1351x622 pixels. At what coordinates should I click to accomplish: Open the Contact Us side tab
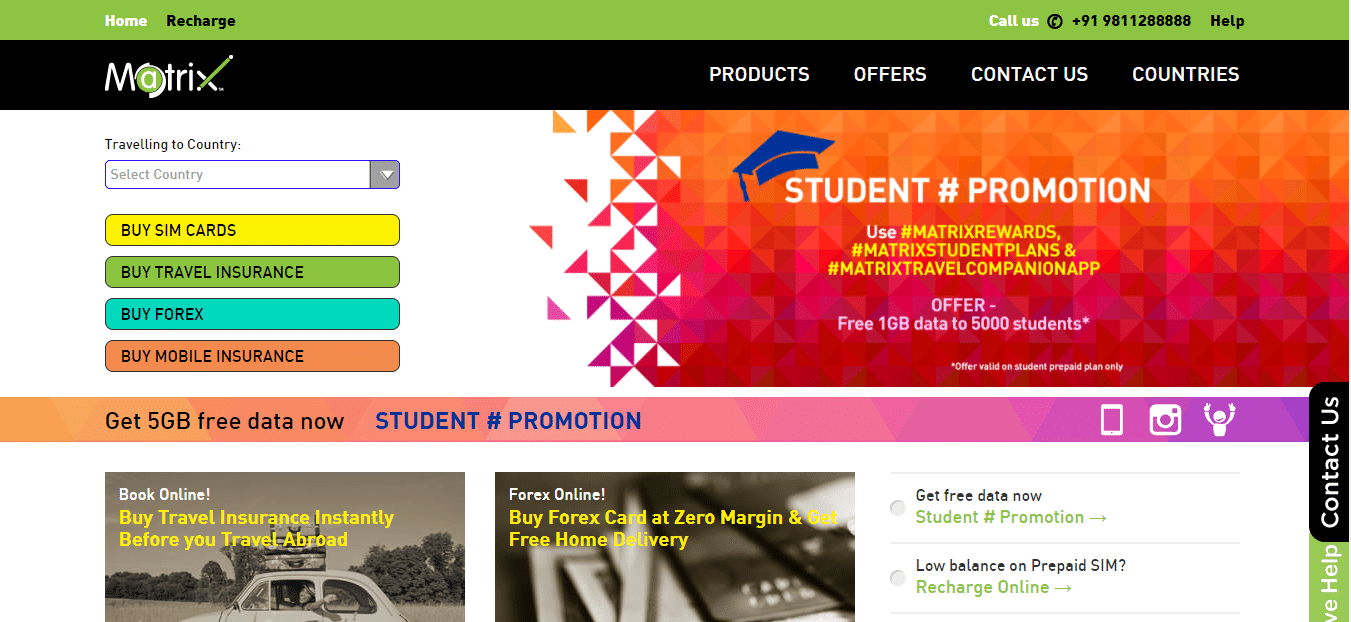[x=1329, y=462]
